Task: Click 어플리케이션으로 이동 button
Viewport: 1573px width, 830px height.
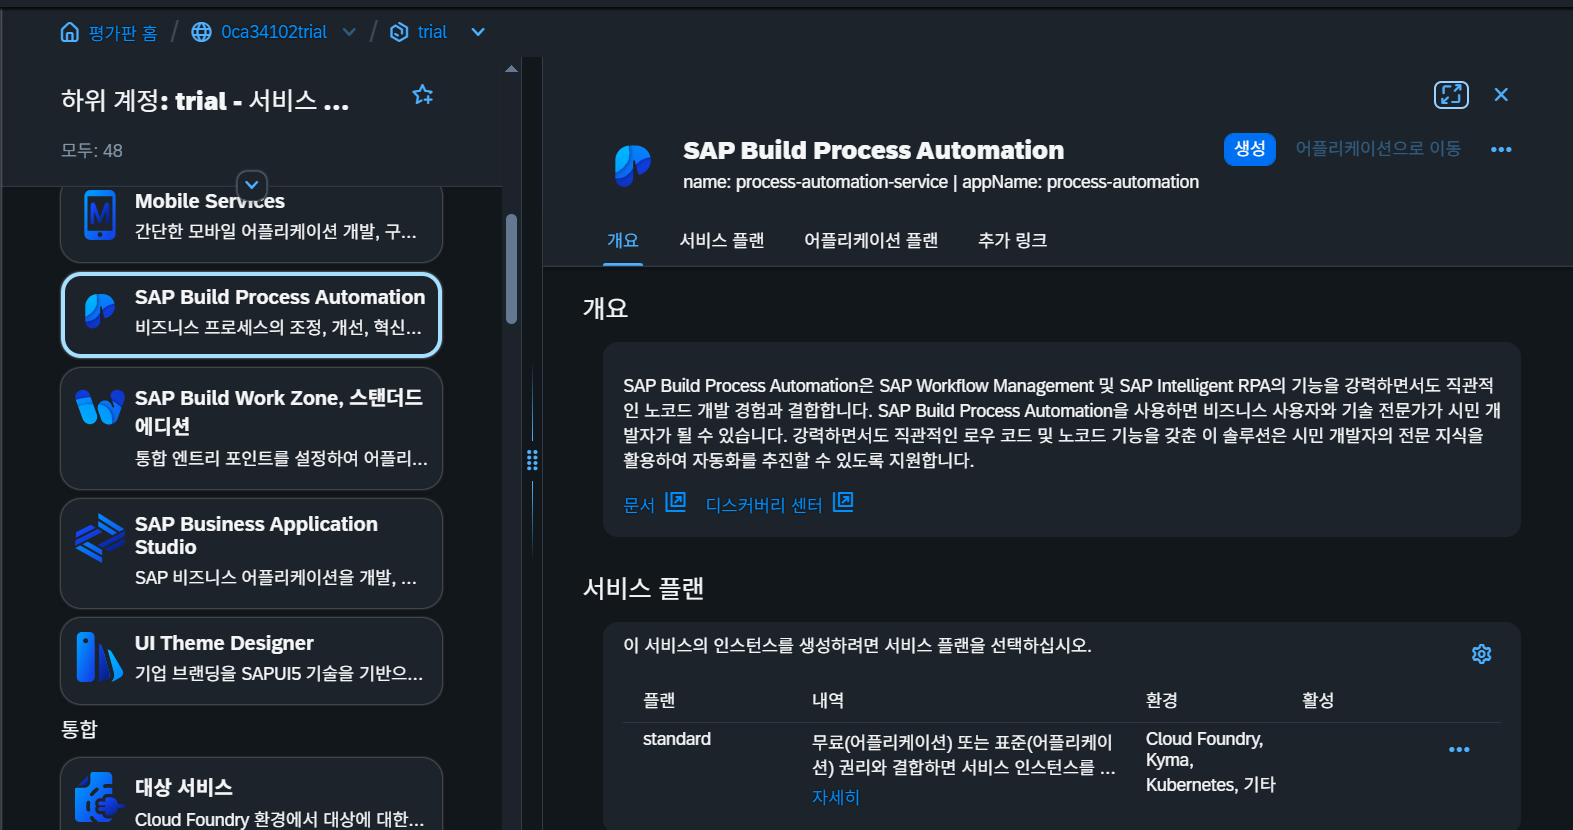Action: click(1378, 149)
